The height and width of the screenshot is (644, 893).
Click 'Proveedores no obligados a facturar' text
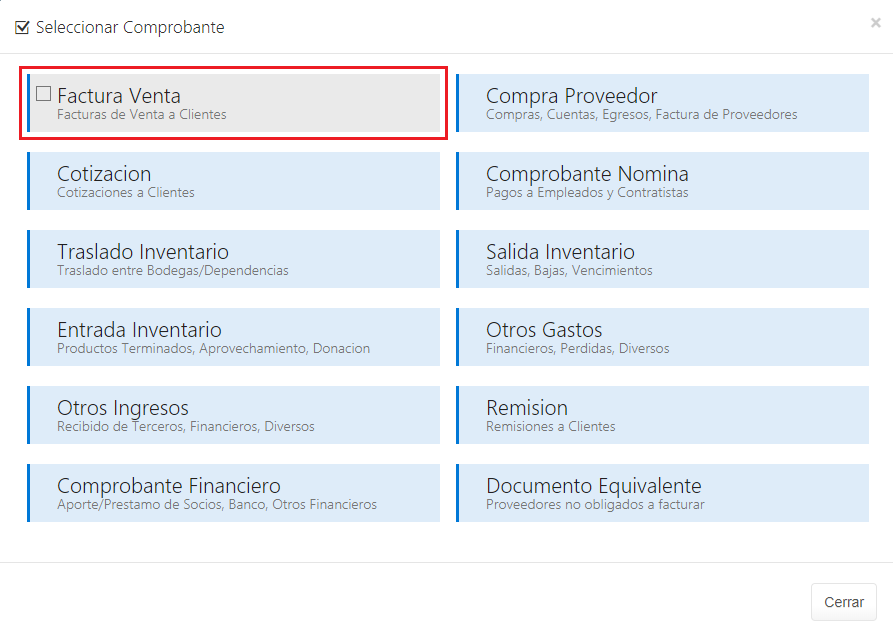(595, 505)
